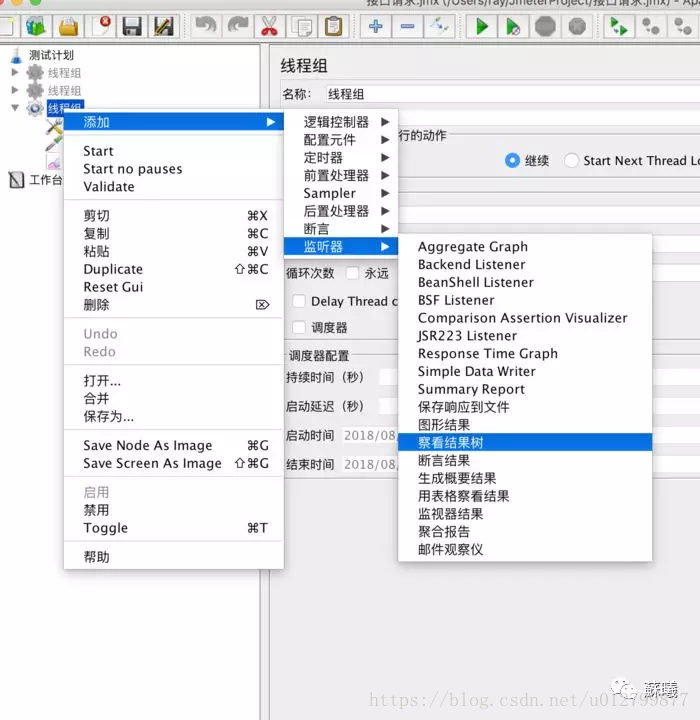700x720 pixels.
Task: Click the Save floppy disk icon
Action: [x=132, y=27]
